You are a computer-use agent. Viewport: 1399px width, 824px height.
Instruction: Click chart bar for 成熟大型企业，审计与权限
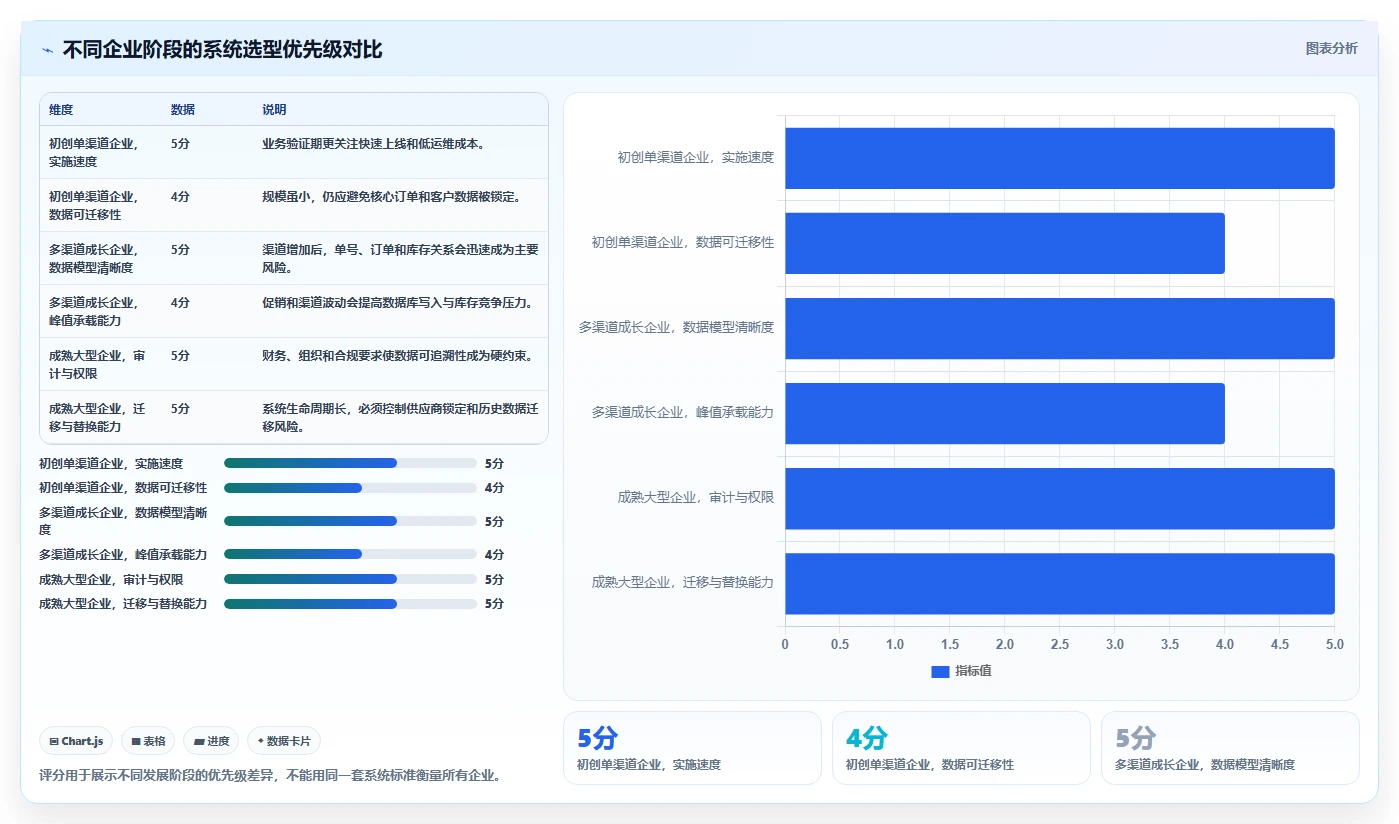point(1059,498)
